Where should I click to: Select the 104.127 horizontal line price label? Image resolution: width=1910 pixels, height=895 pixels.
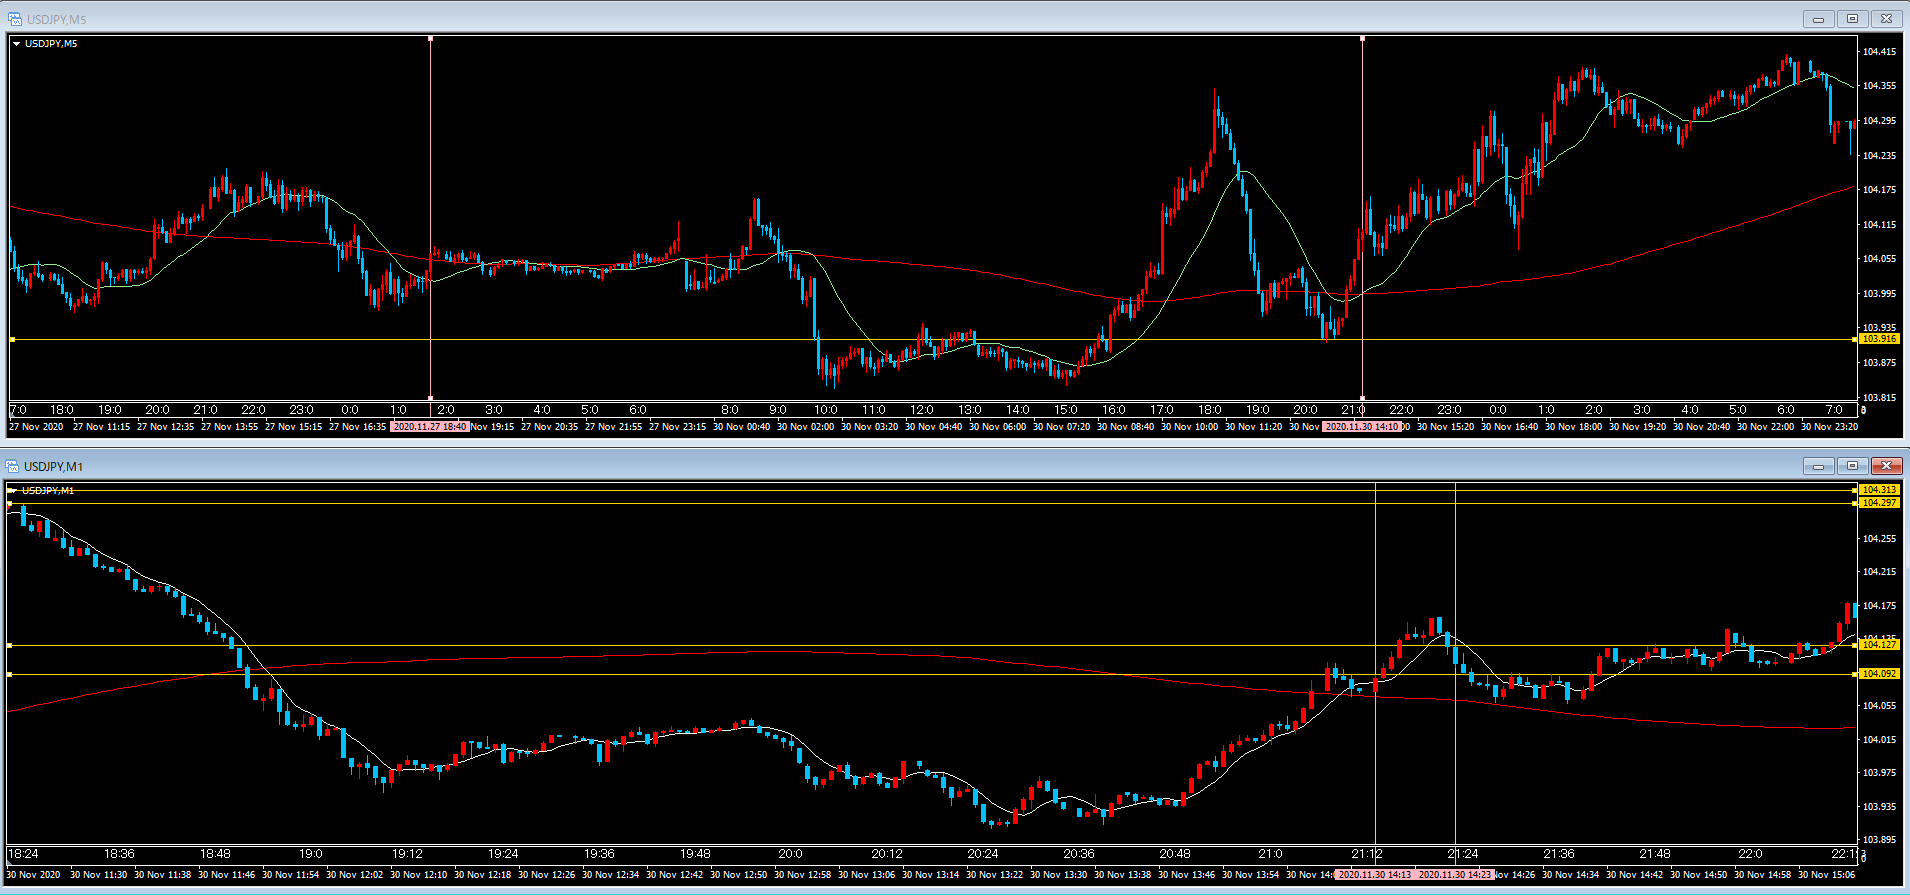pyautogui.click(x=1879, y=645)
